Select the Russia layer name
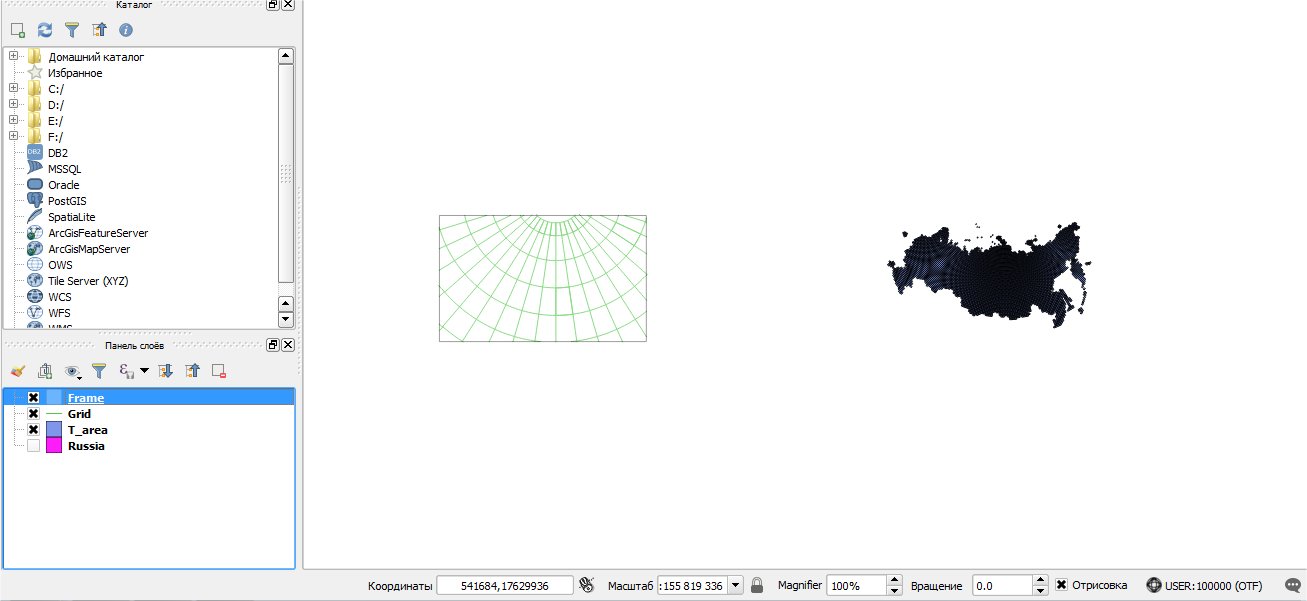The height and width of the screenshot is (601, 1307). point(86,446)
